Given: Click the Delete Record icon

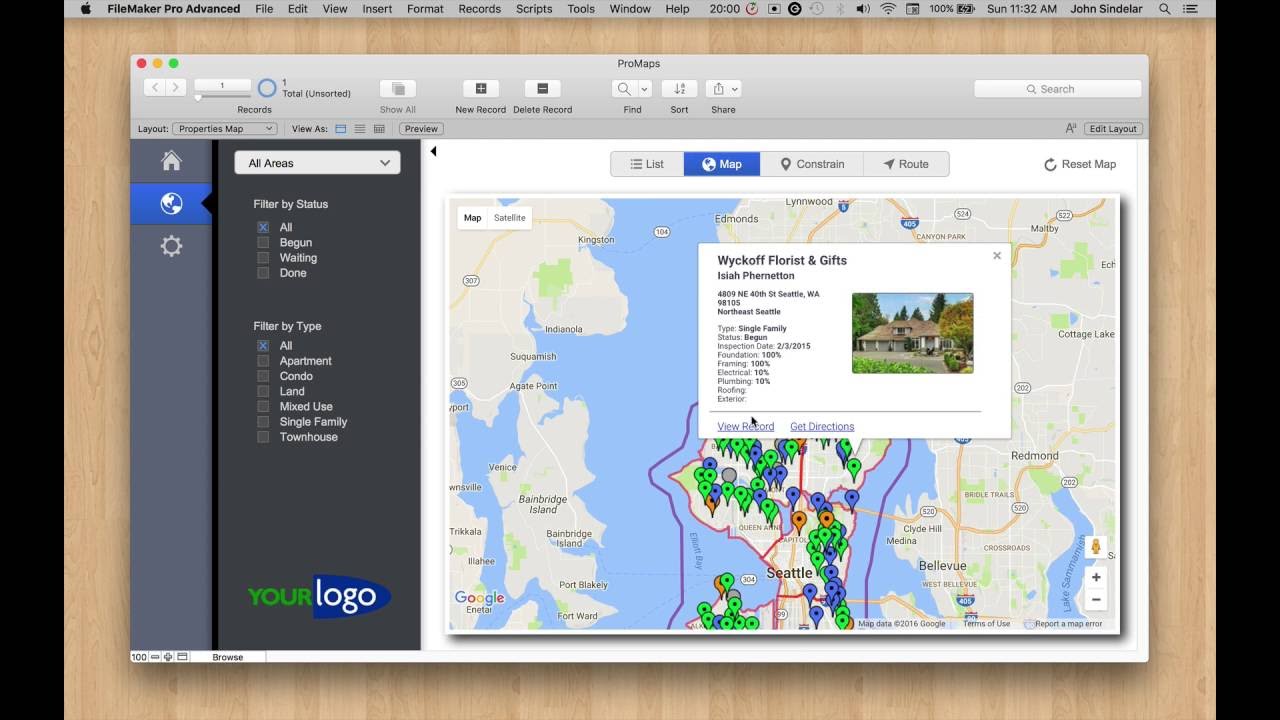Looking at the screenshot, I should tap(543, 89).
